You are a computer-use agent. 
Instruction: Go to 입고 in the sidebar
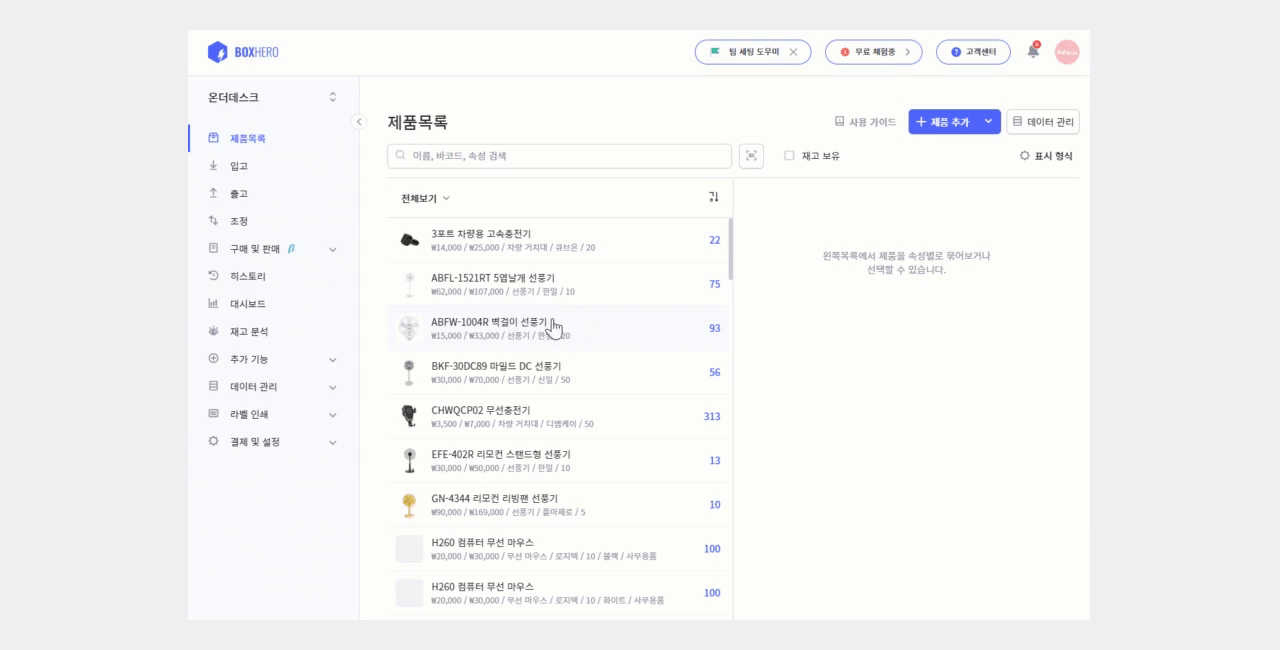tap(239, 166)
